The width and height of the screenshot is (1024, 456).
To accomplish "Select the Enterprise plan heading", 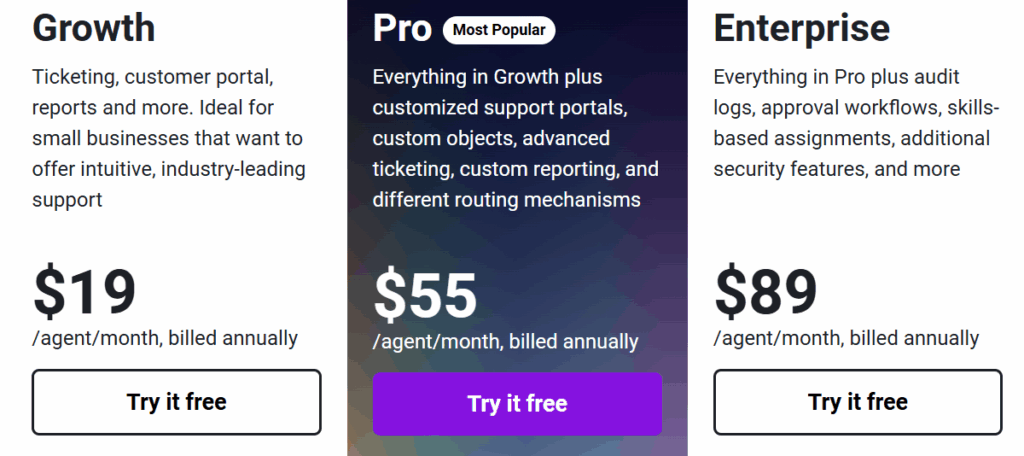I will point(801,28).
